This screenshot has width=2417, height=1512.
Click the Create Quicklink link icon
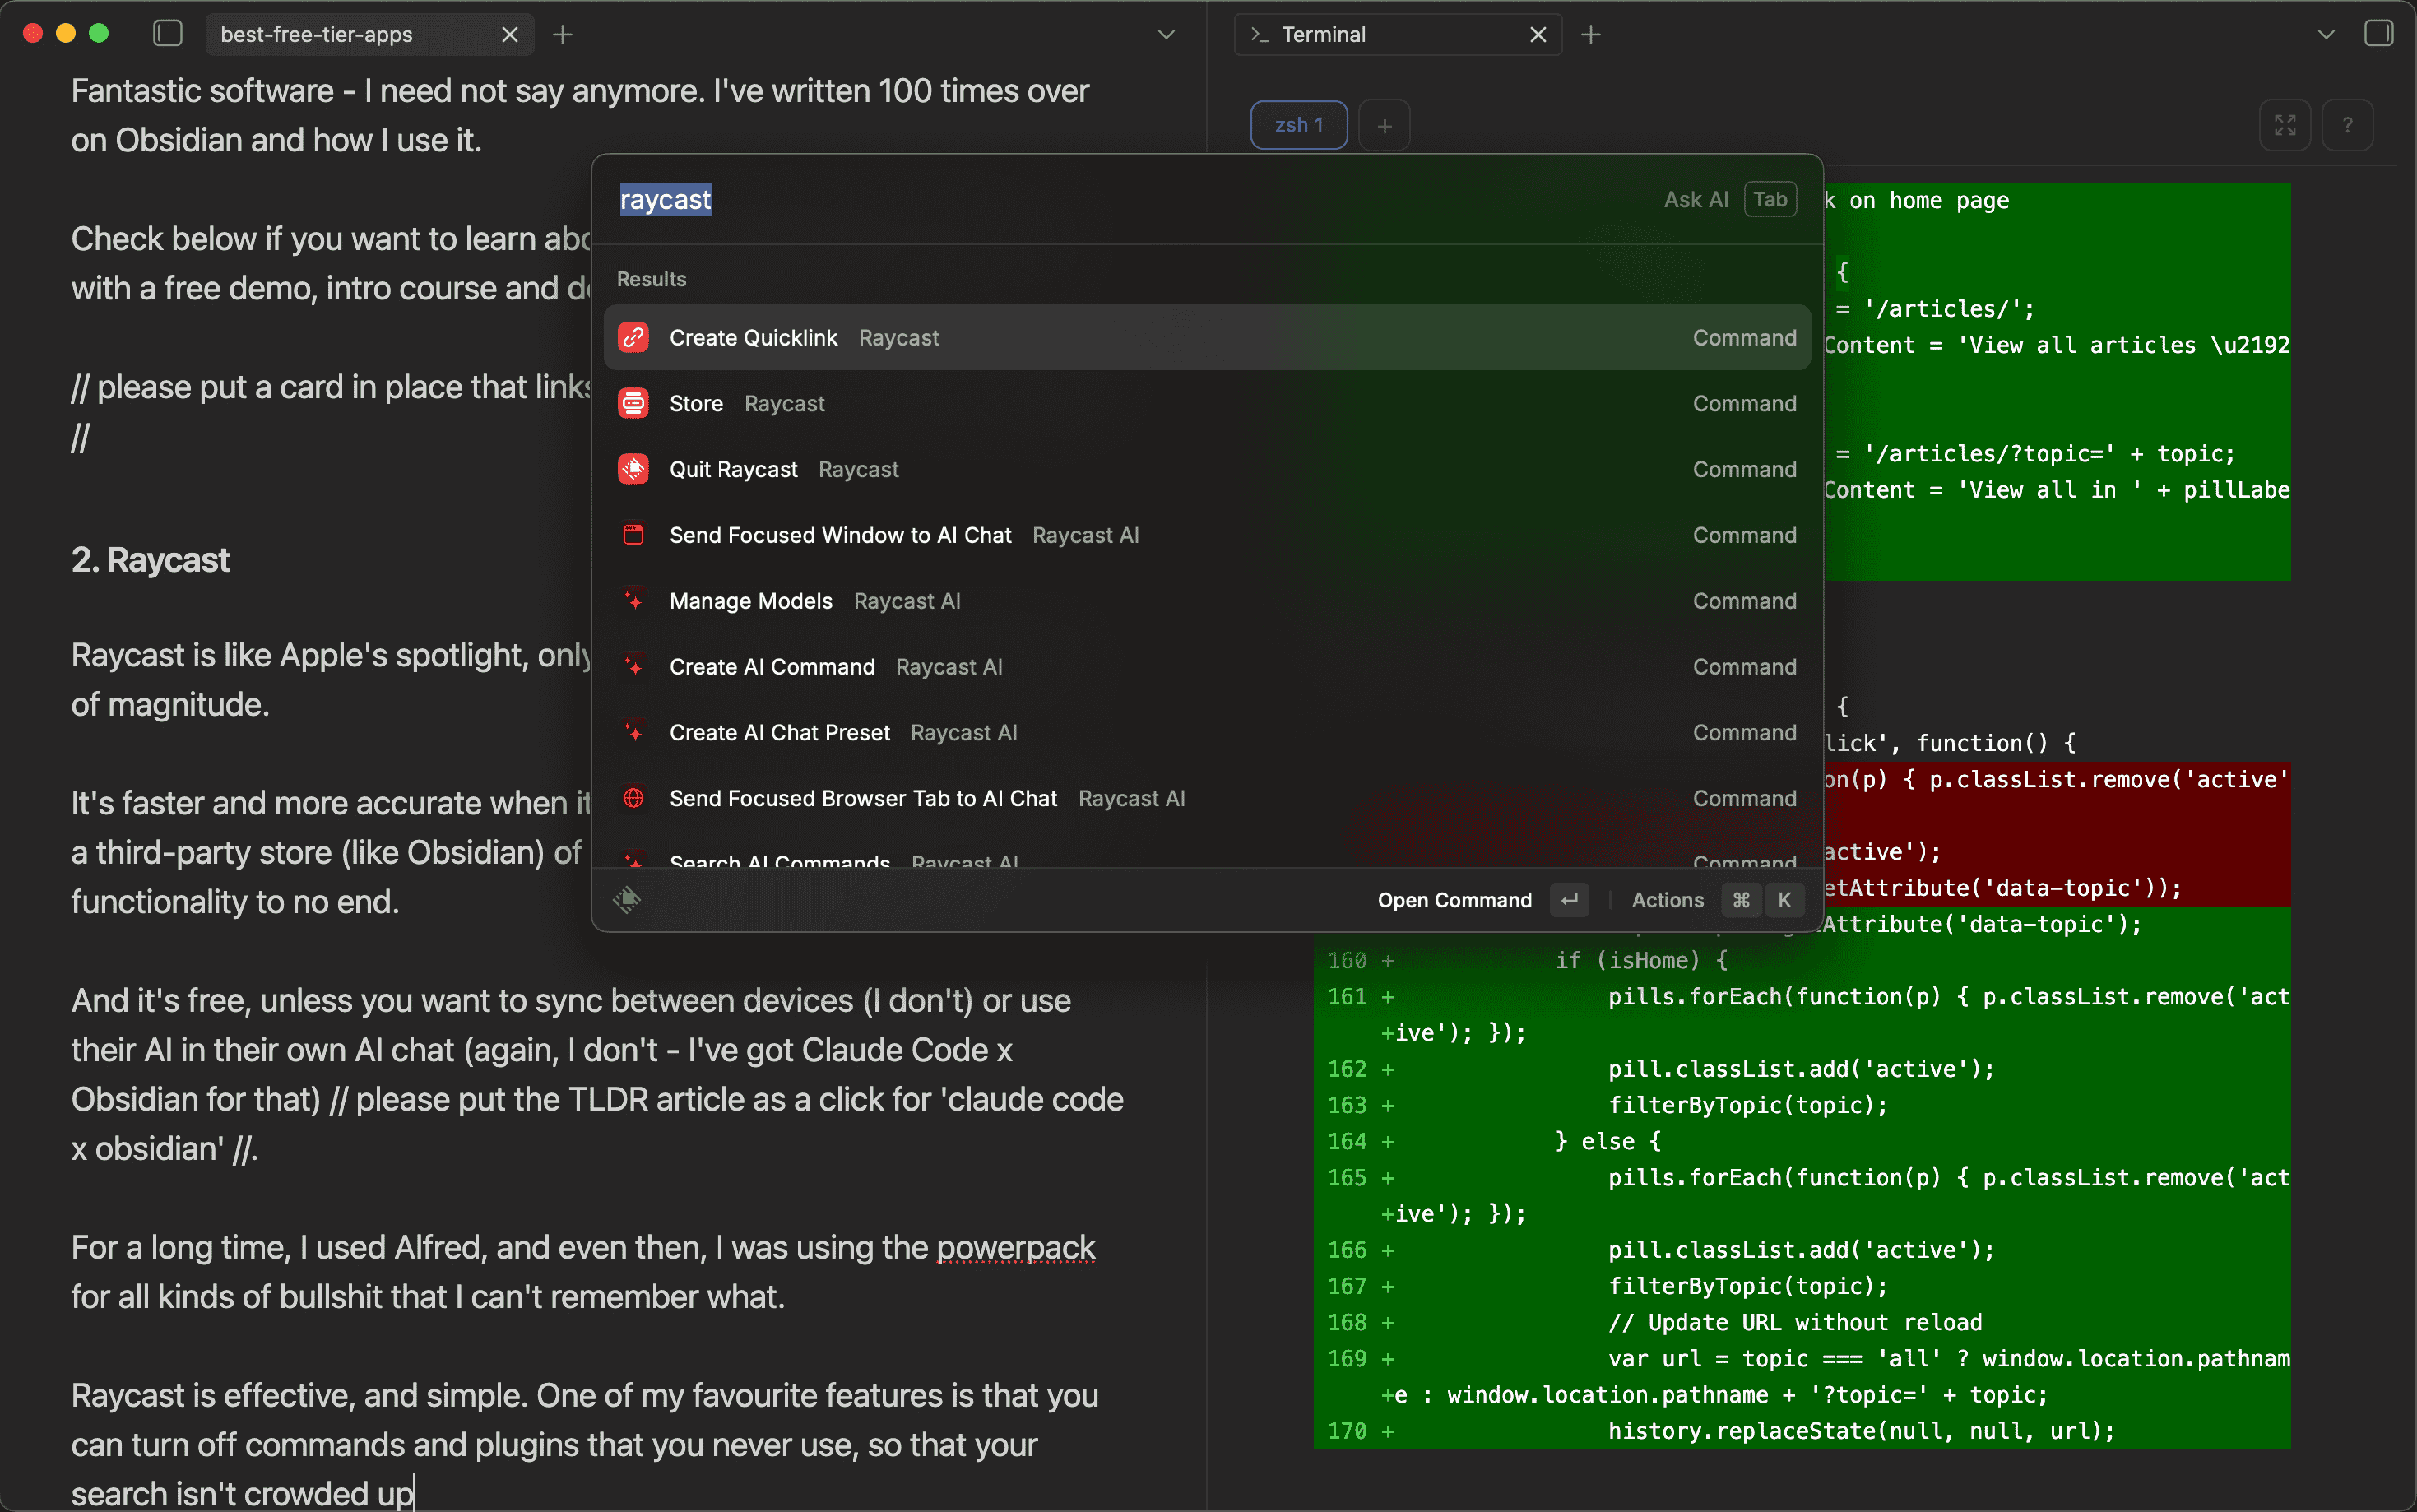(x=633, y=338)
